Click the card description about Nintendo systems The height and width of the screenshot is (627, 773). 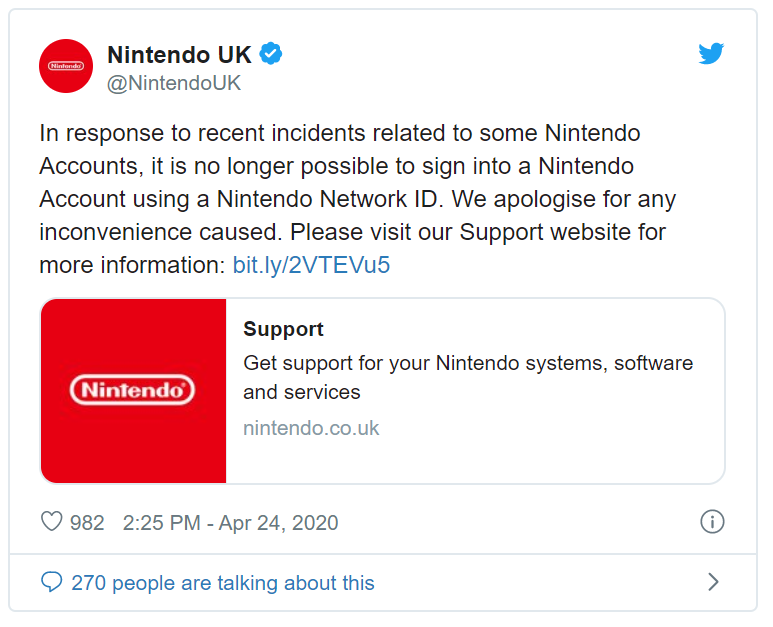468,378
